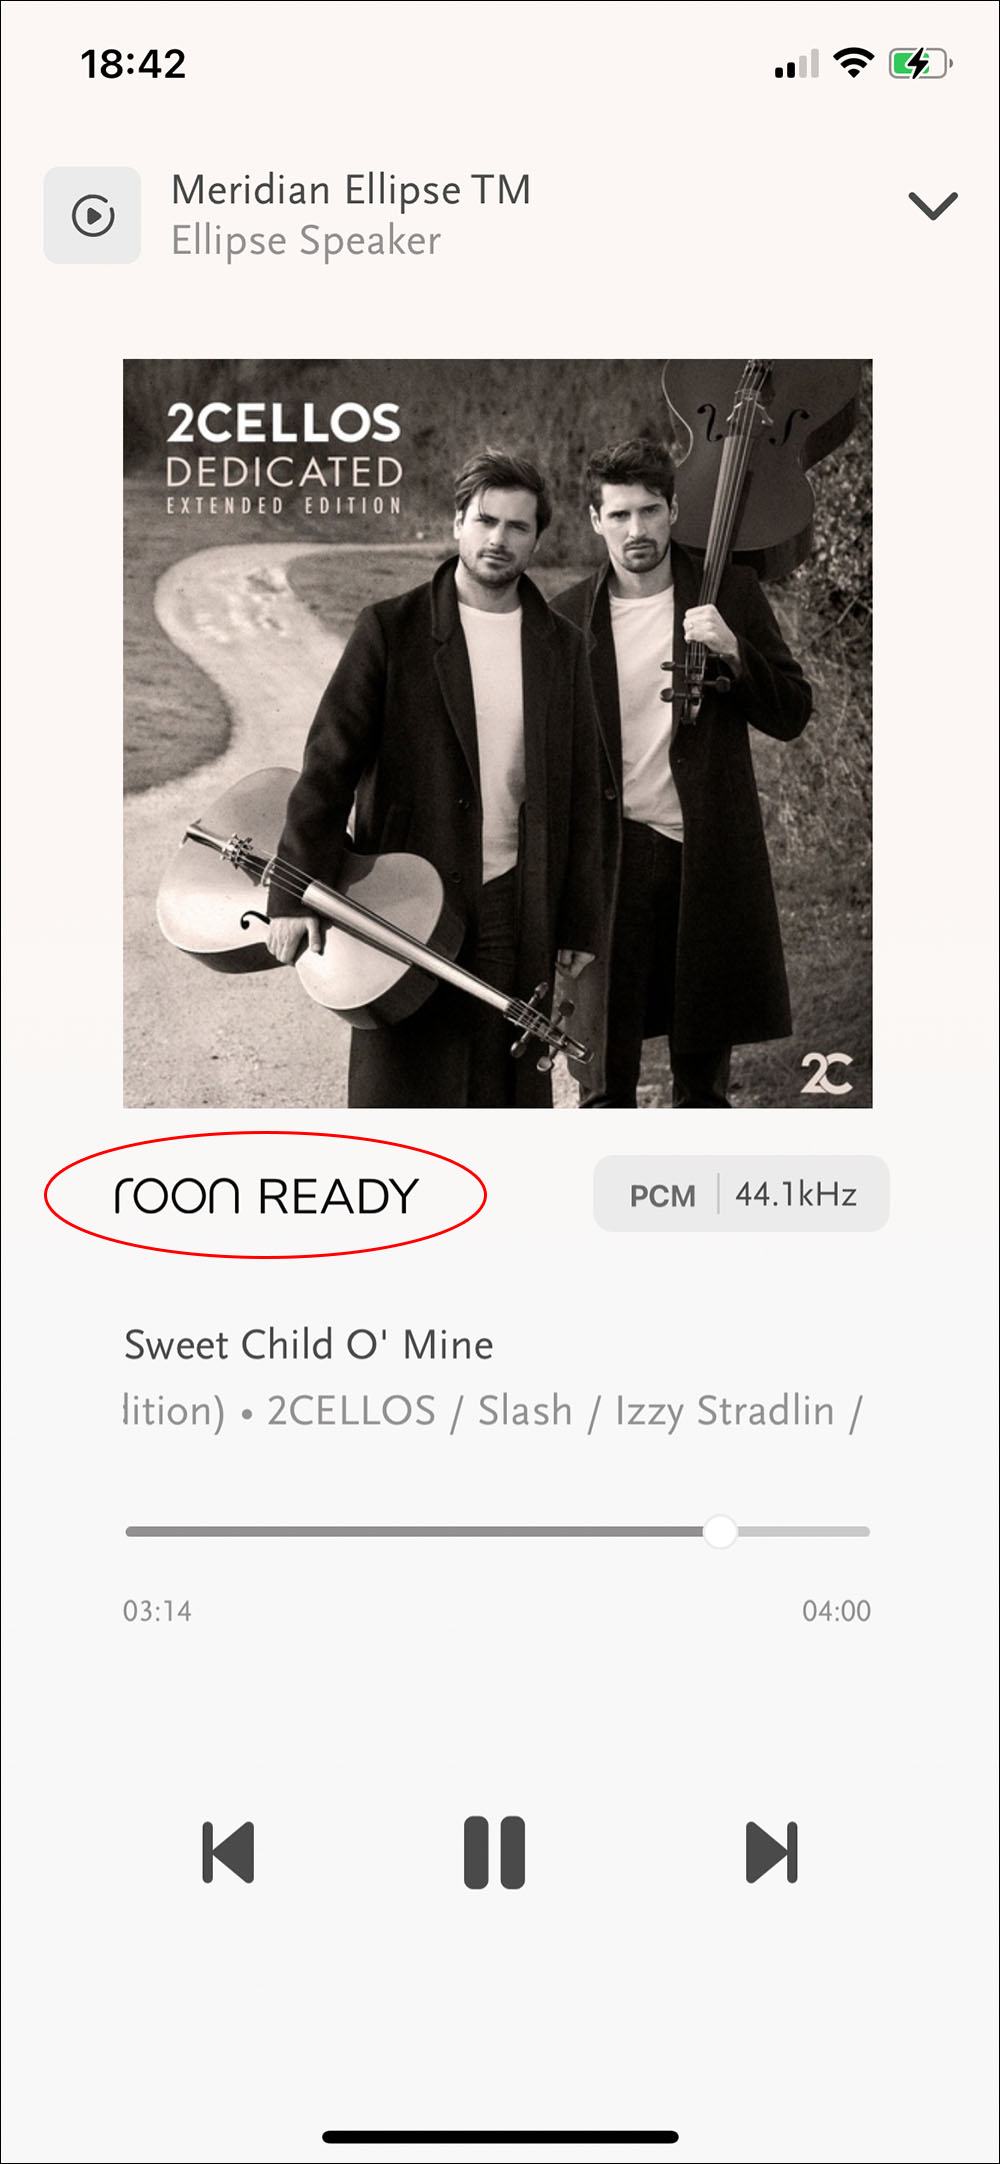
Task: Pause playback with the pause button
Action: point(494,1852)
